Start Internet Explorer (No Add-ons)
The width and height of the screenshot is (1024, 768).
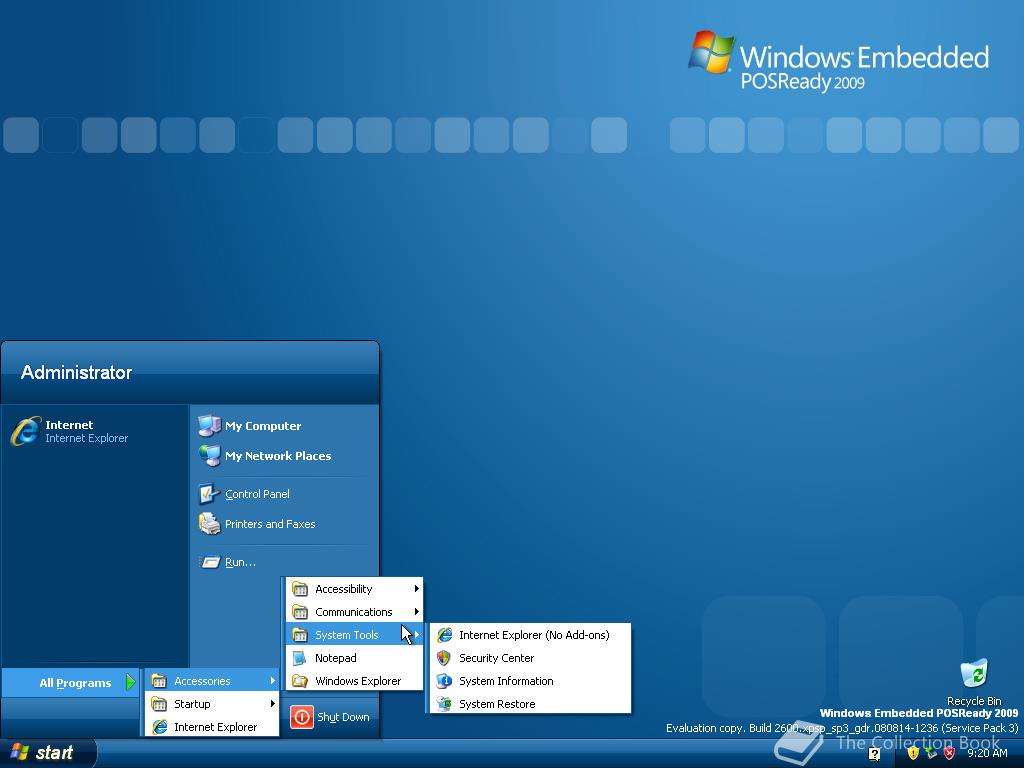tap(530, 635)
